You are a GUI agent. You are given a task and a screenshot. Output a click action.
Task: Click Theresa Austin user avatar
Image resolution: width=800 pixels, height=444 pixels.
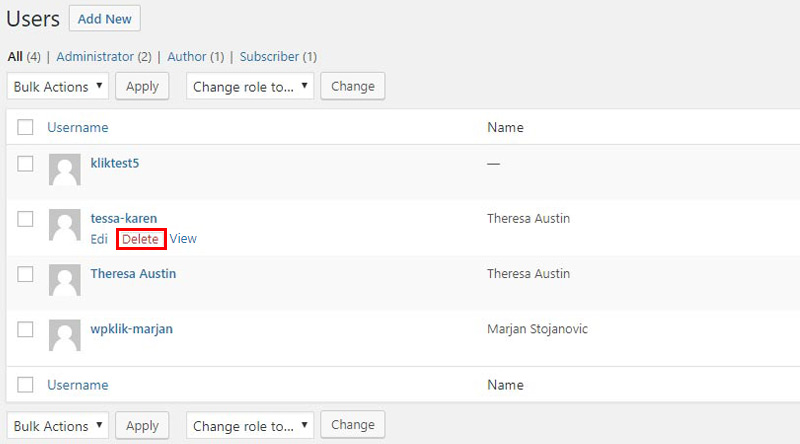[65, 280]
